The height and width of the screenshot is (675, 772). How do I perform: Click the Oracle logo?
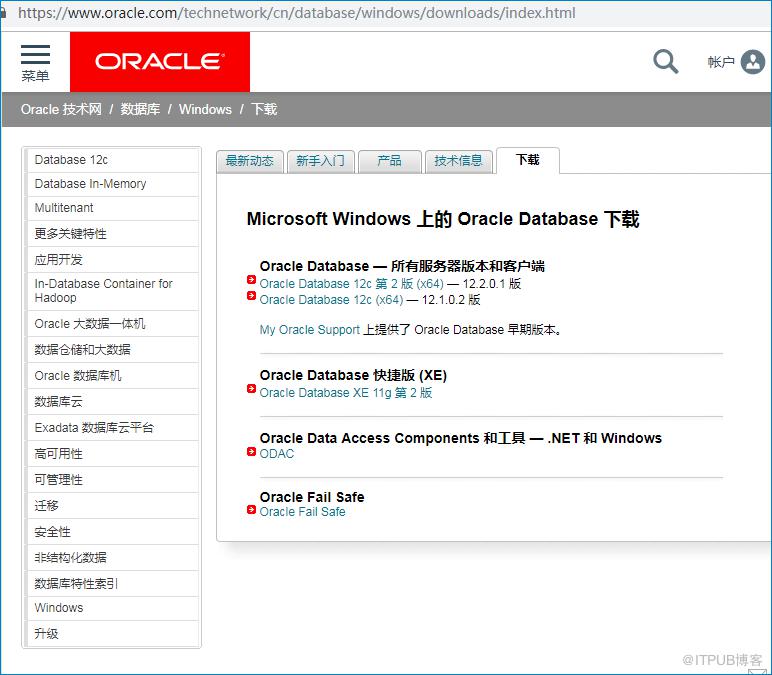pos(160,62)
